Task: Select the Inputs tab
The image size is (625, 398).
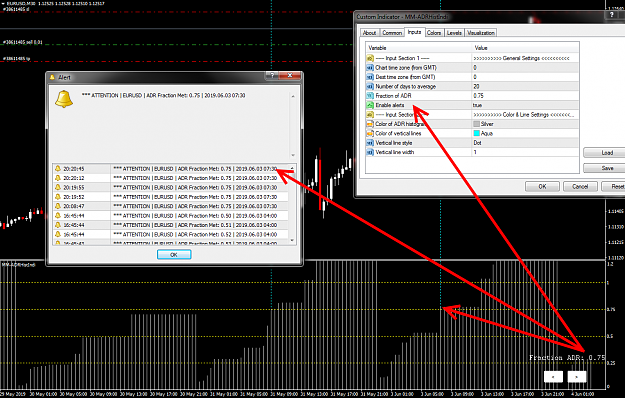Action: pos(415,32)
